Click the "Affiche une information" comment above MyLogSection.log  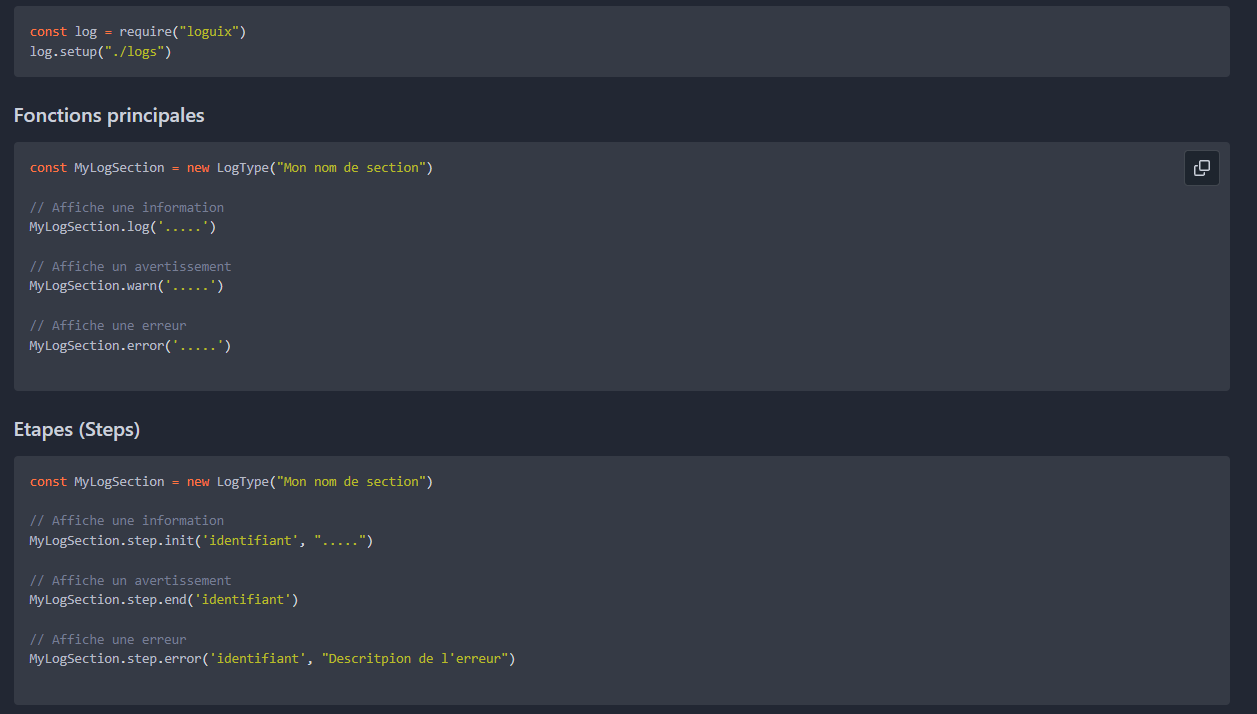coord(127,208)
